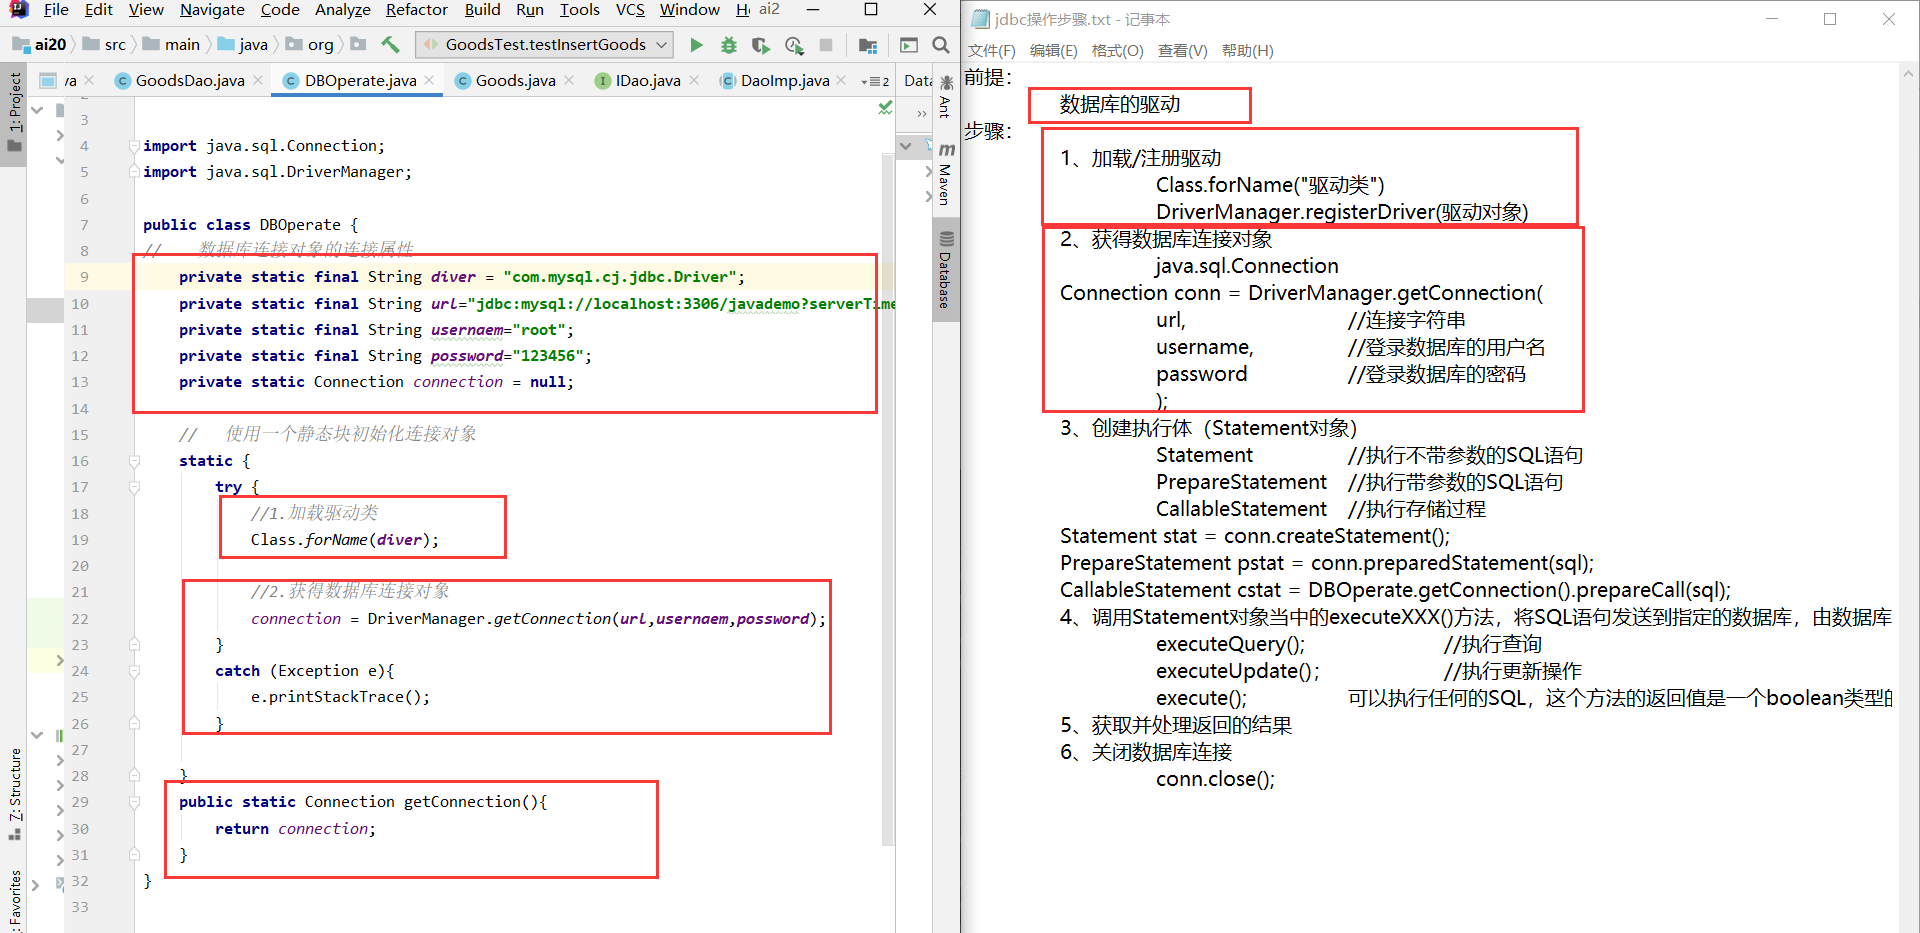This screenshot has width=1920, height=933.
Task: Open Notepad 帮助(H) menu
Action: [x=1248, y=51]
